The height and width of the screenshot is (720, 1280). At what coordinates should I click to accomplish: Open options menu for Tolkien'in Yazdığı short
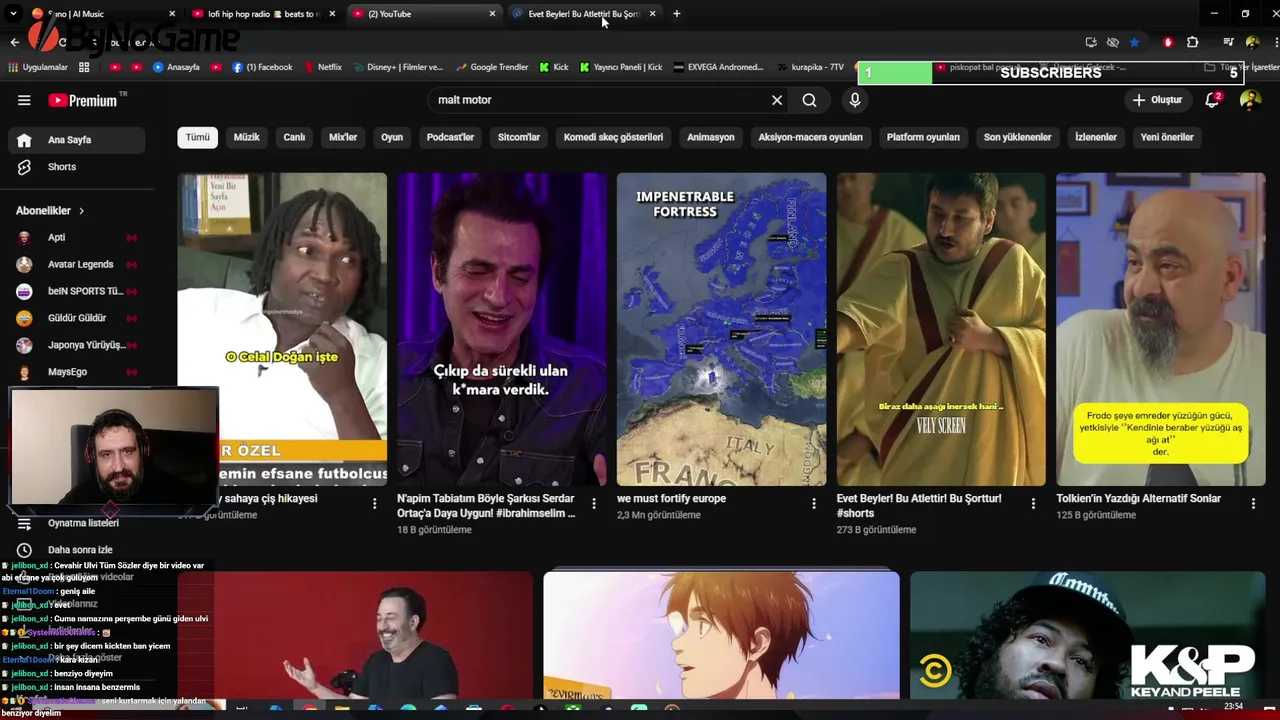coord(1253,503)
